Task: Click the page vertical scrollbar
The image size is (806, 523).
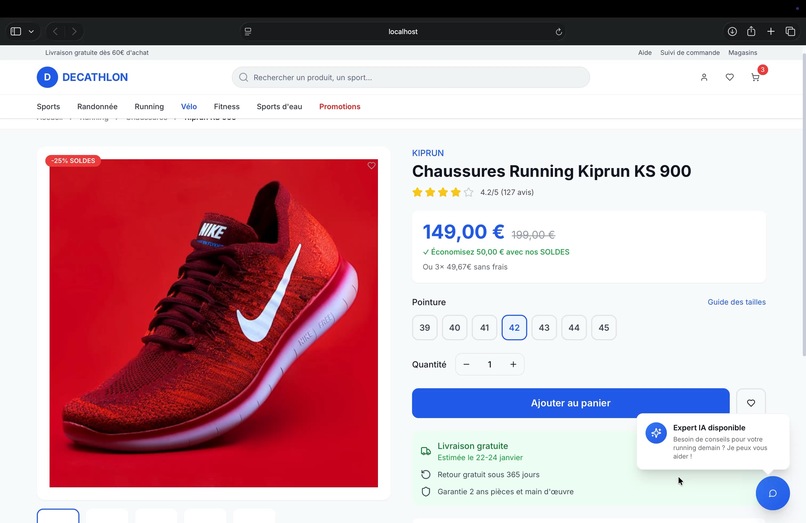Action: (803, 203)
